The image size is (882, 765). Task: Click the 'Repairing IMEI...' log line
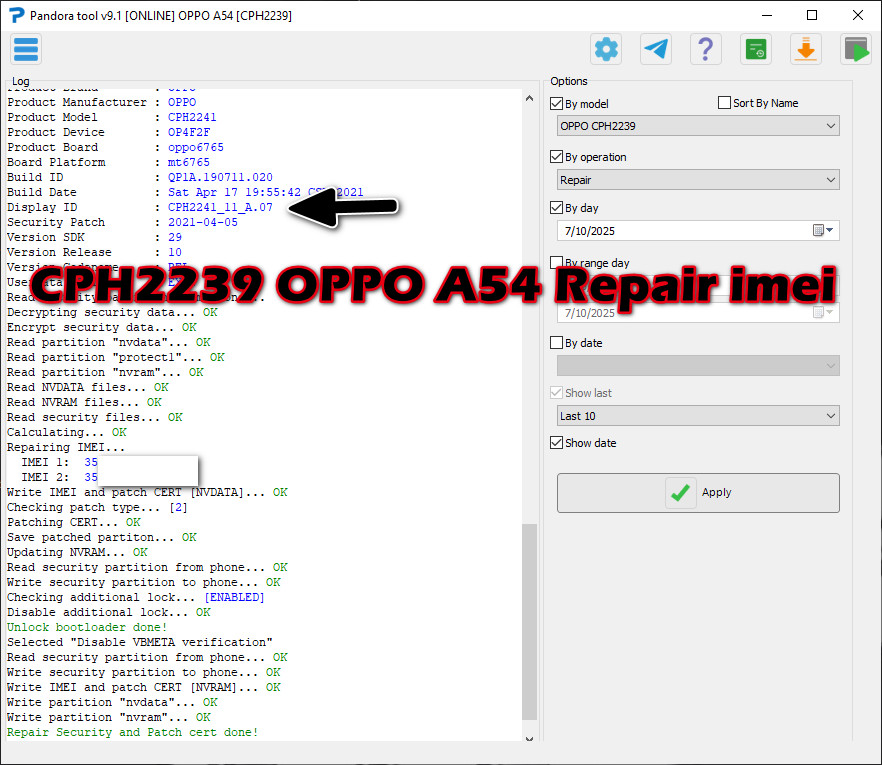[66, 447]
